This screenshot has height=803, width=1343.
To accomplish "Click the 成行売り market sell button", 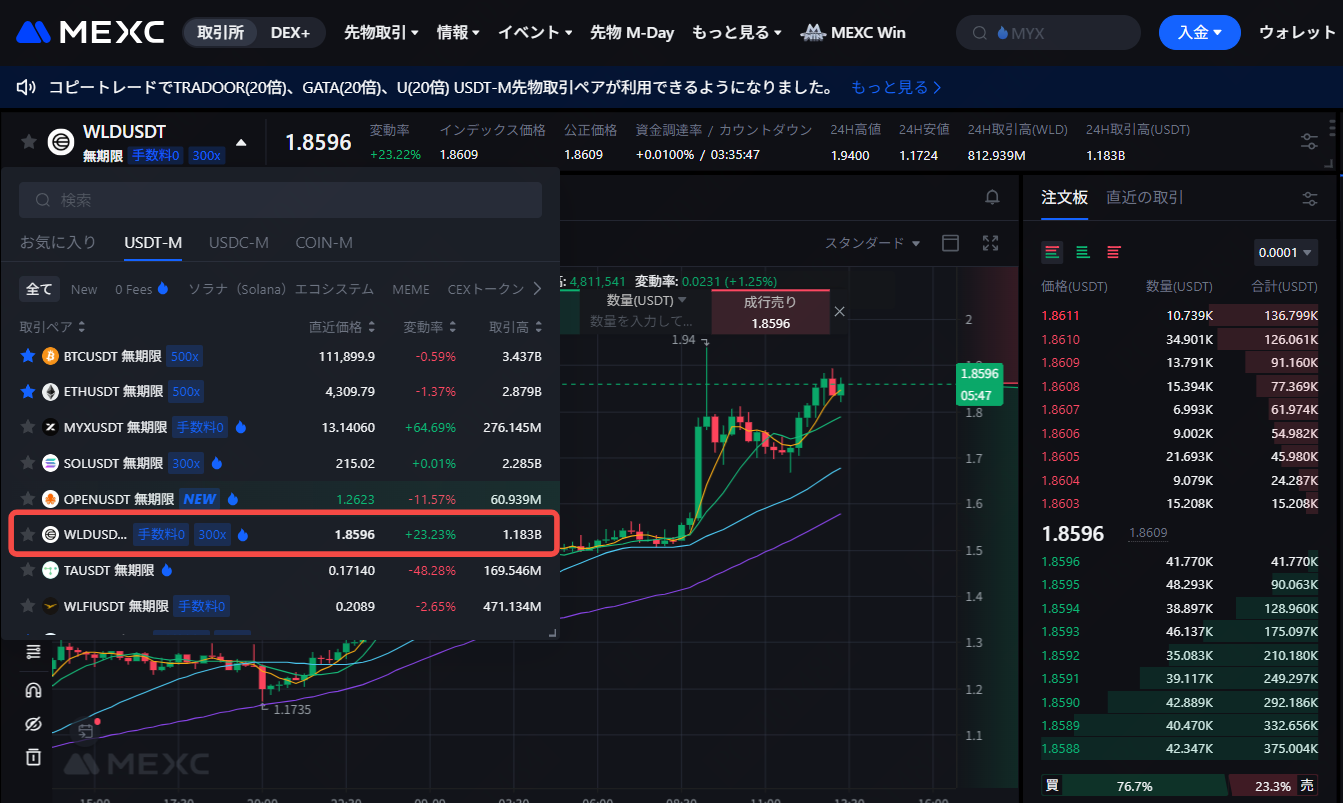I will (770, 312).
